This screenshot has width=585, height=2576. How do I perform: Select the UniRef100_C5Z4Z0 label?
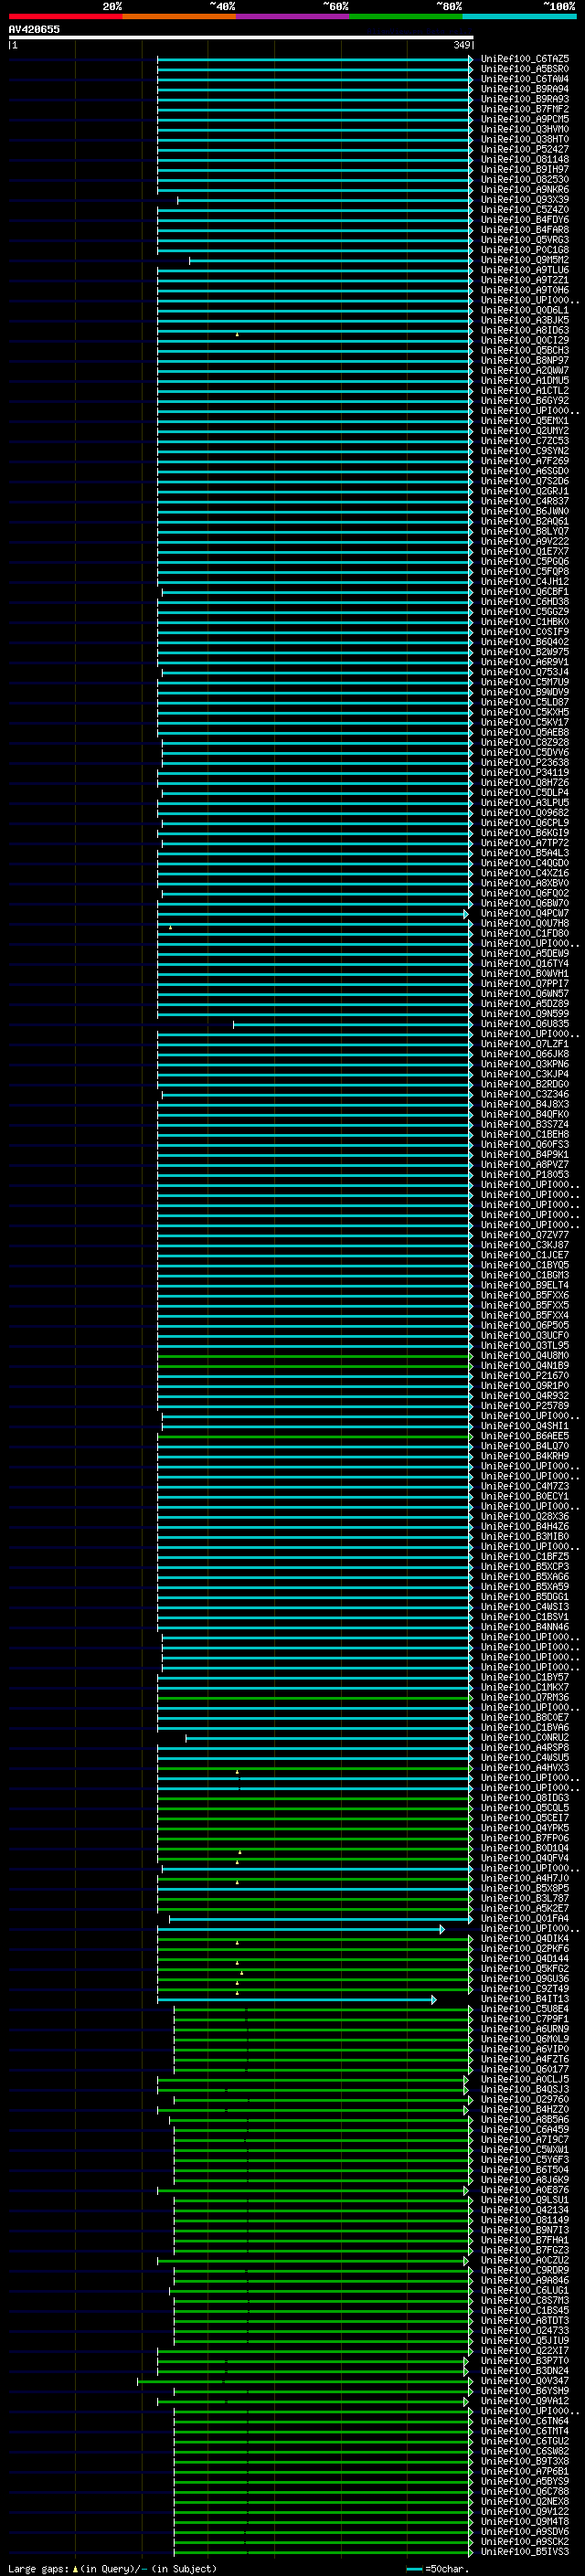pos(525,210)
